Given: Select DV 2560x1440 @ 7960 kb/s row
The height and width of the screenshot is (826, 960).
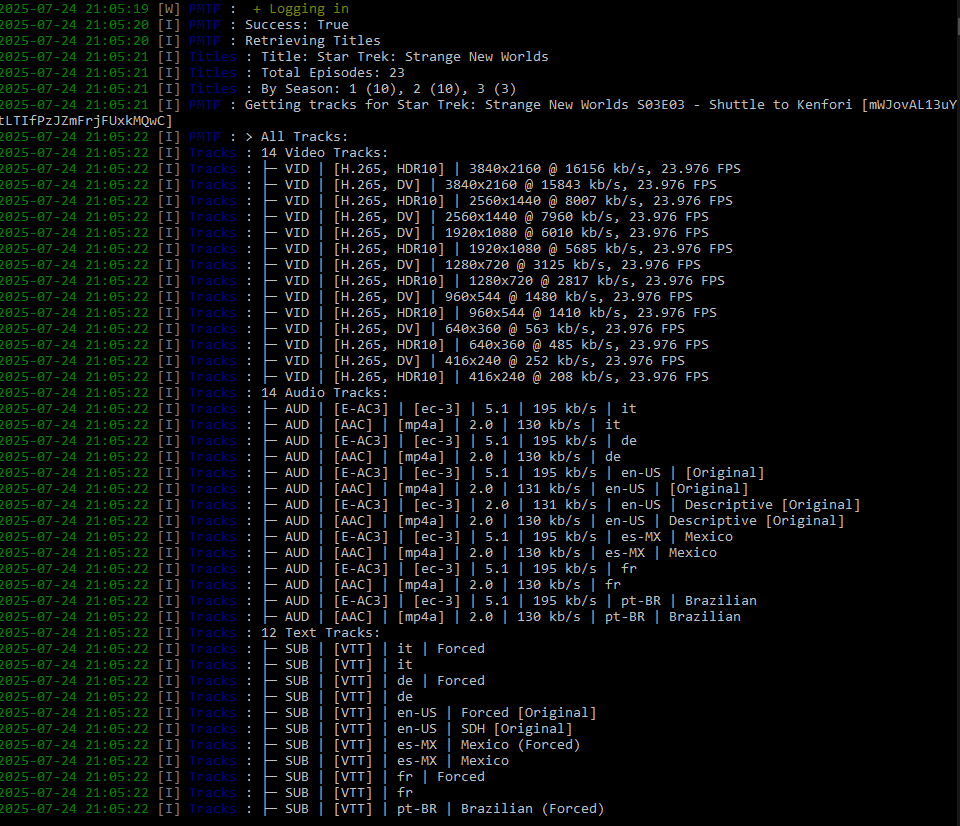Looking at the screenshot, I should click(x=486, y=217).
